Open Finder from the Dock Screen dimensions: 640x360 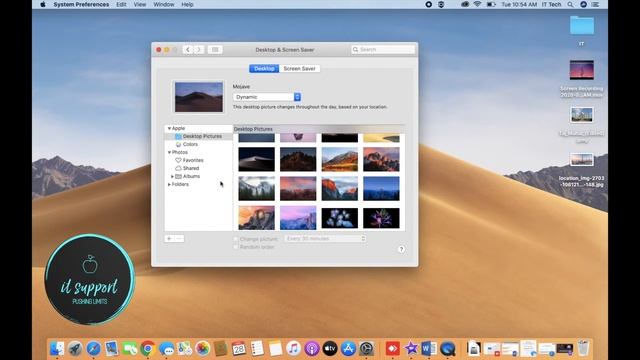57,349
